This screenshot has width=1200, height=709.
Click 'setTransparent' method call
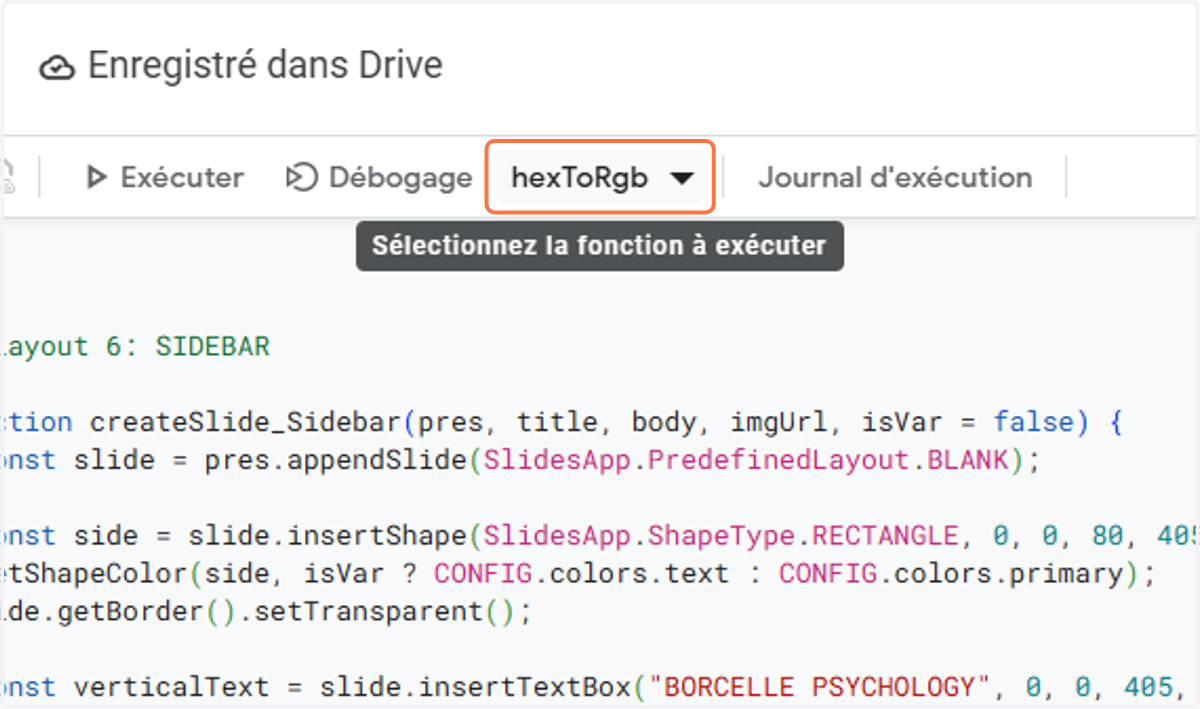tap(369, 612)
